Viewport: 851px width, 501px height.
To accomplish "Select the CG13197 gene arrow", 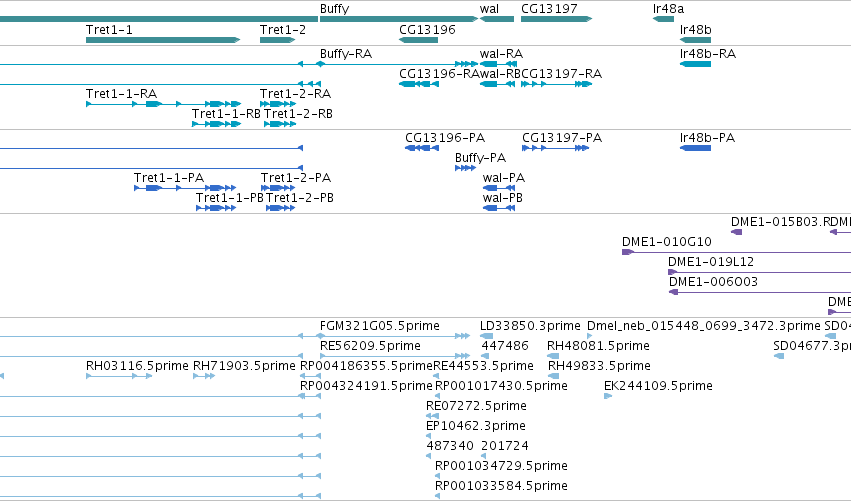I will tap(556, 19).
